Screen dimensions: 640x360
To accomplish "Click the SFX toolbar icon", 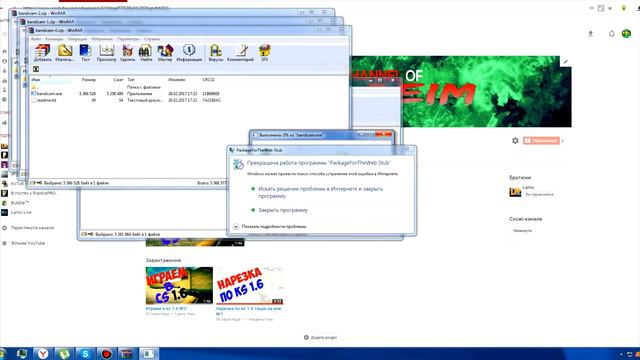I will pyautogui.click(x=264, y=53).
